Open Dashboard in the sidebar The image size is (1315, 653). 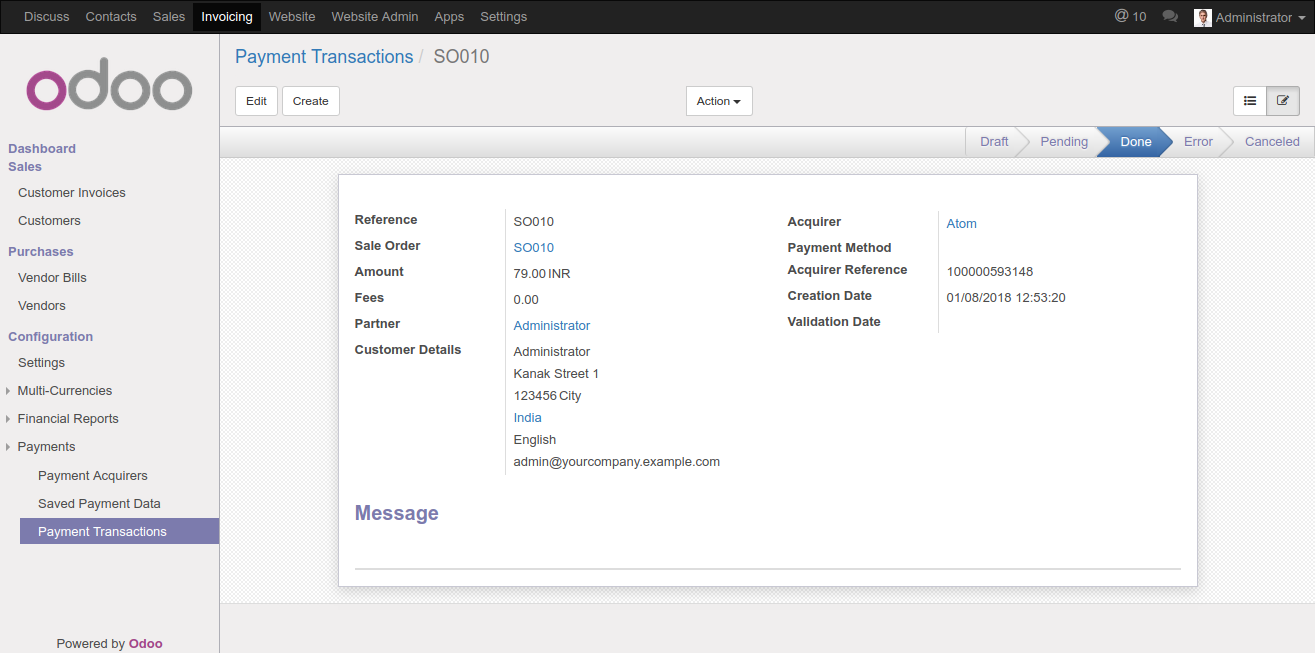point(42,149)
